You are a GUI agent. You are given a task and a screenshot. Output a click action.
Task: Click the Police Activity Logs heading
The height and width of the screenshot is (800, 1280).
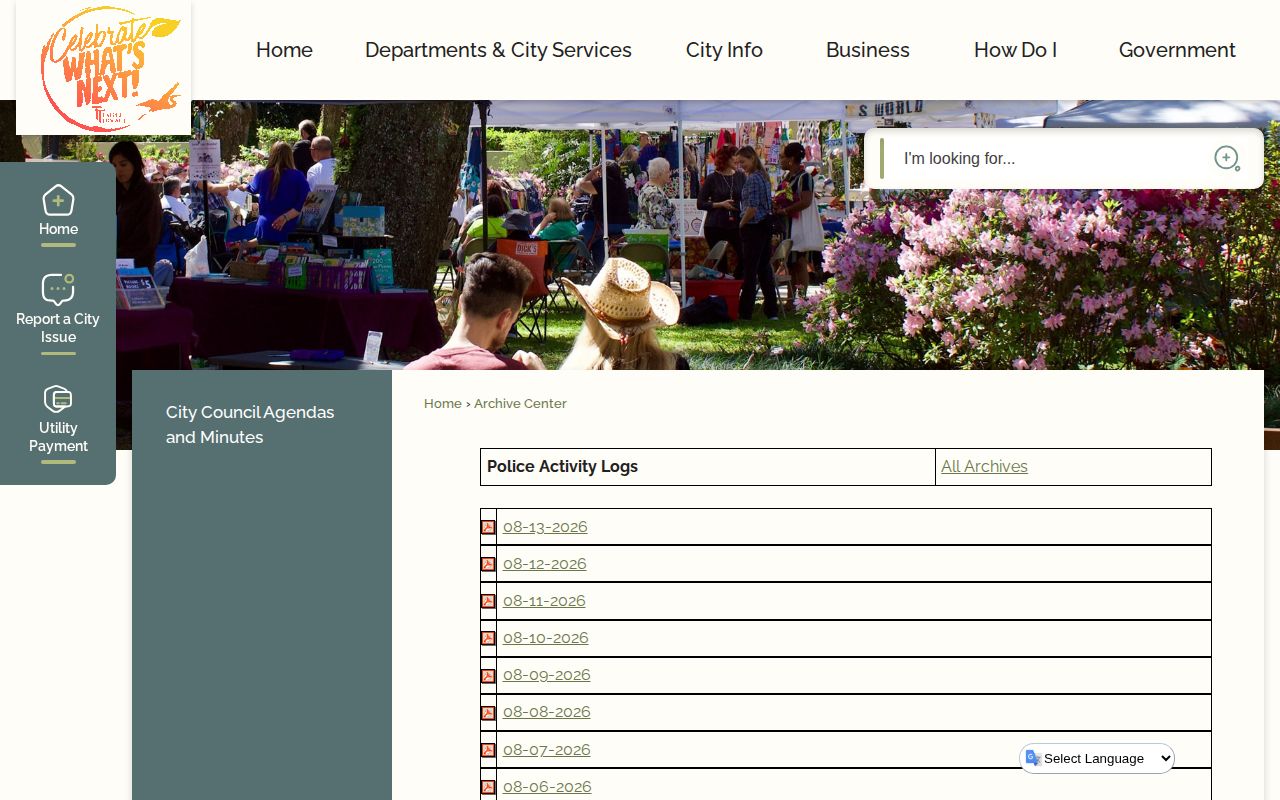[562, 466]
